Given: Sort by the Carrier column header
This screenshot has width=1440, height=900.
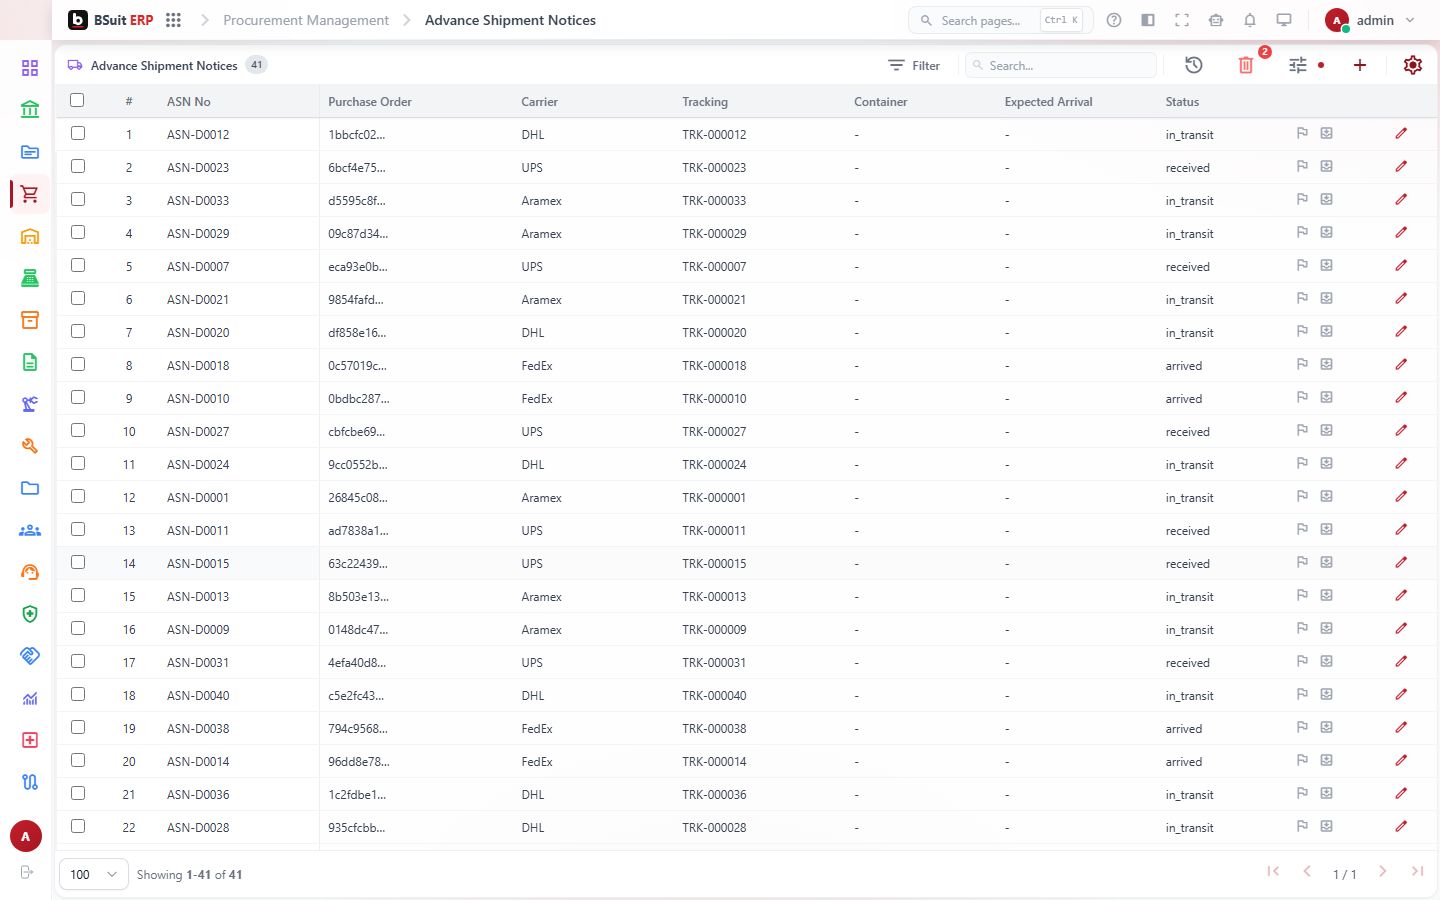Looking at the screenshot, I should pyautogui.click(x=539, y=102).
